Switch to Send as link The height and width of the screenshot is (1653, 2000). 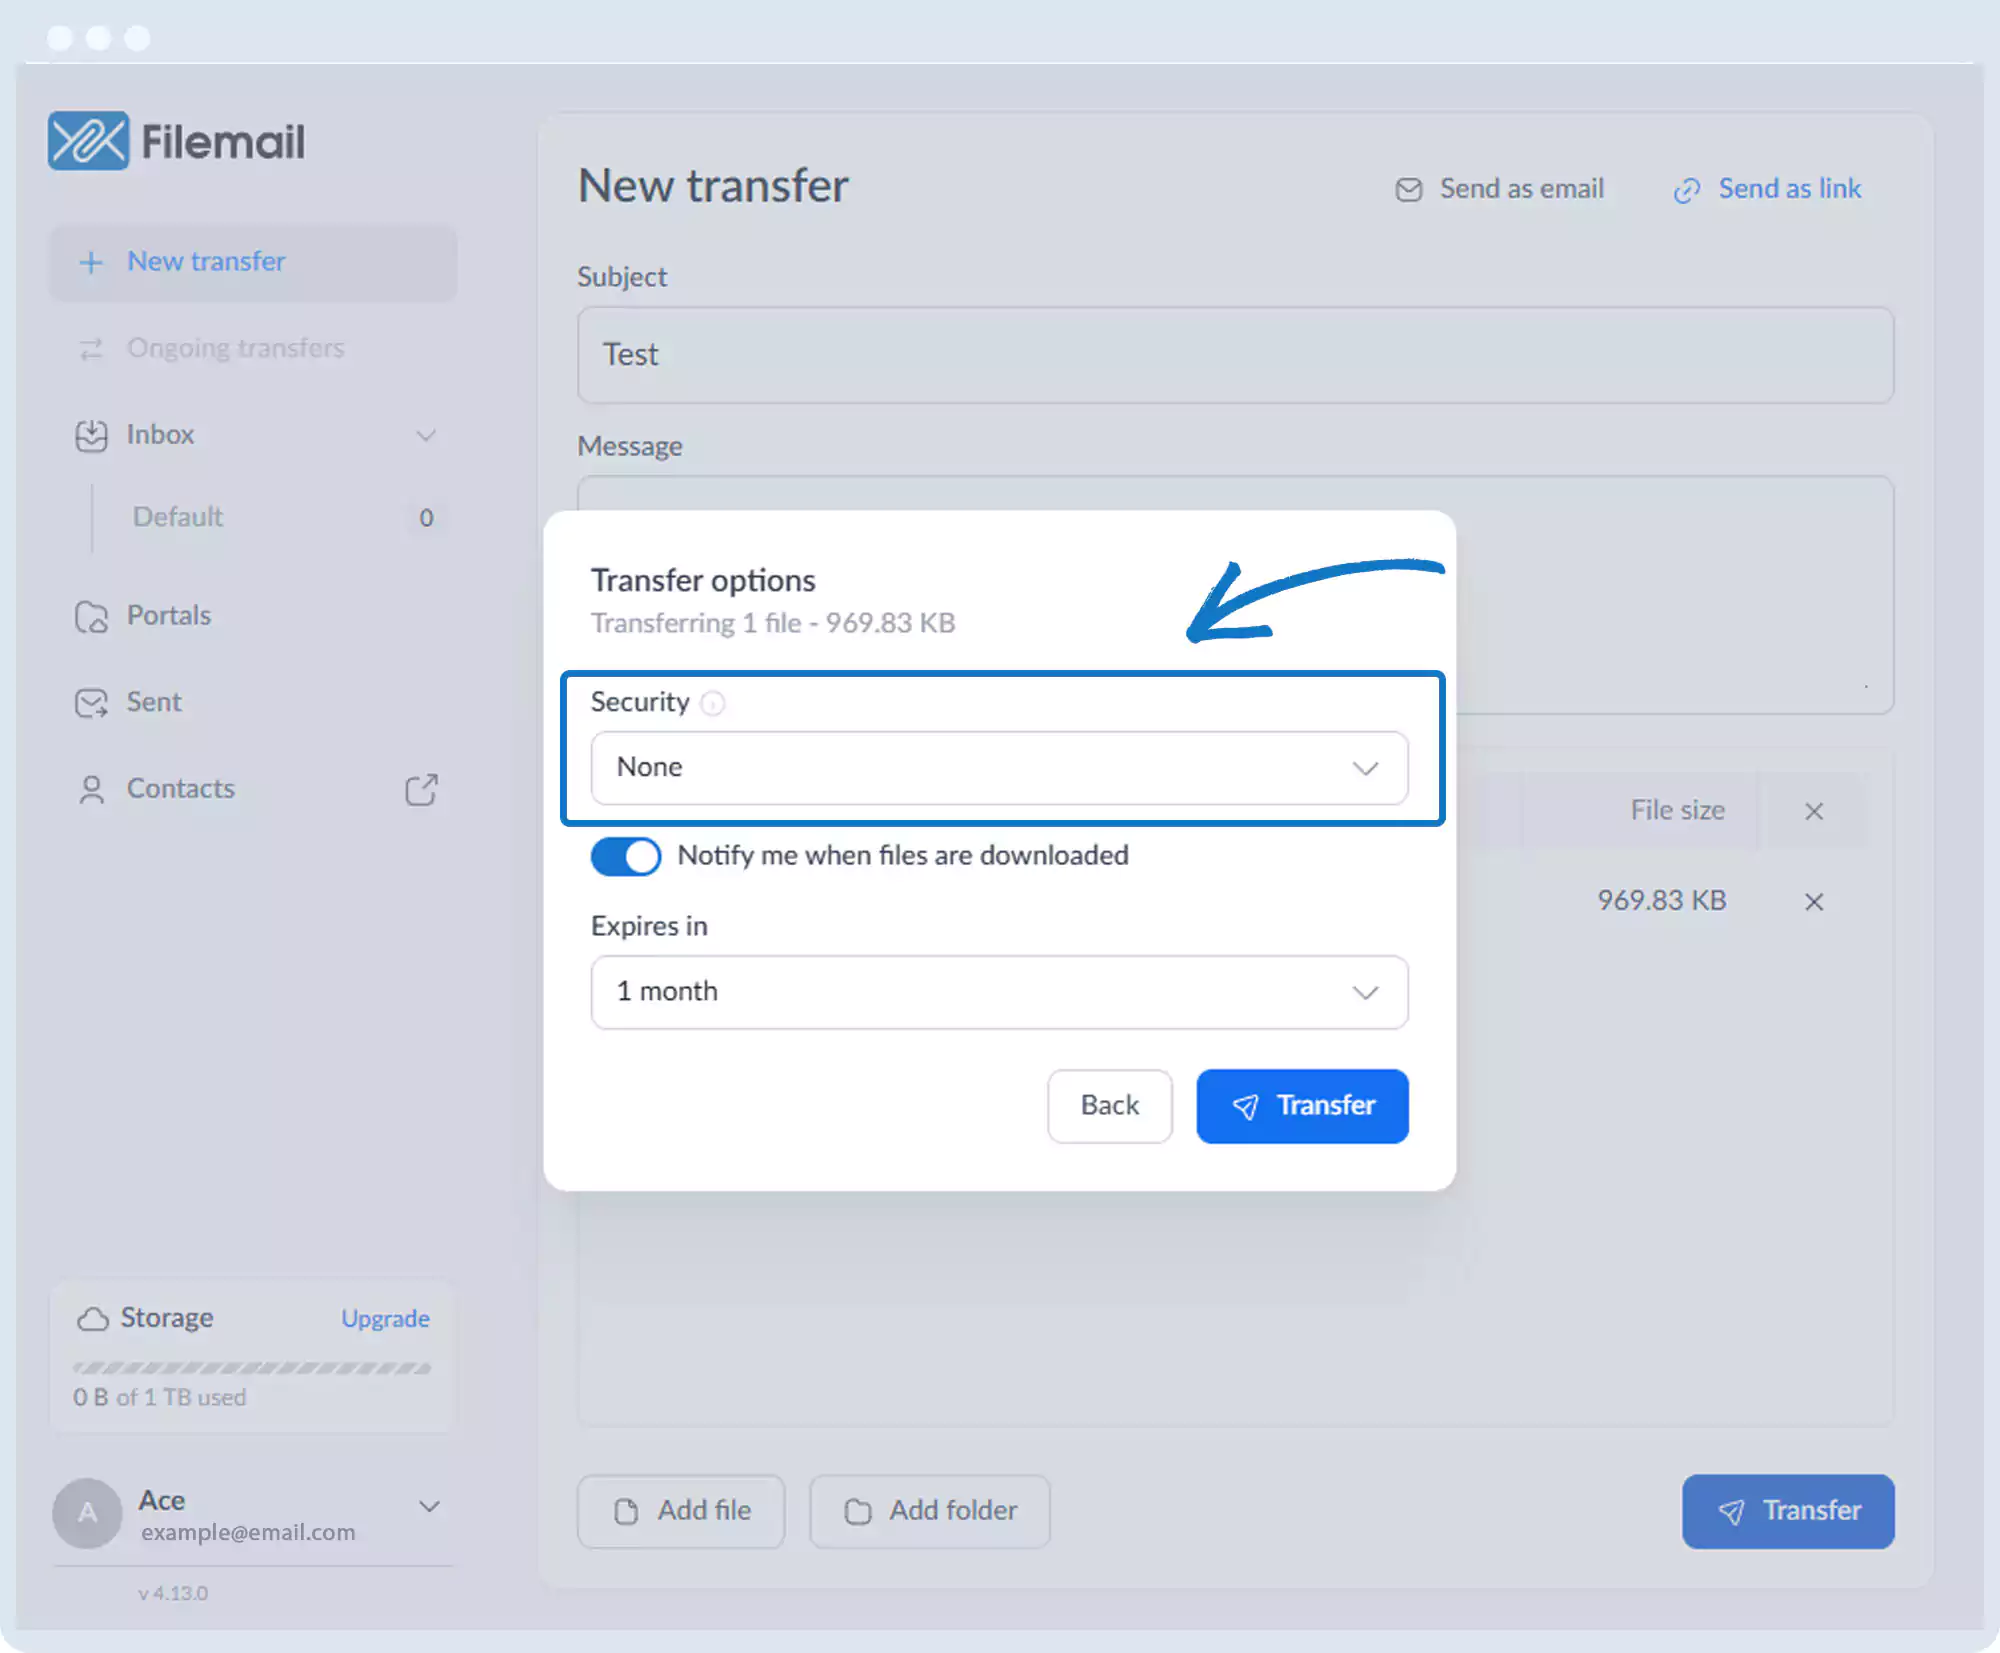1767,189
